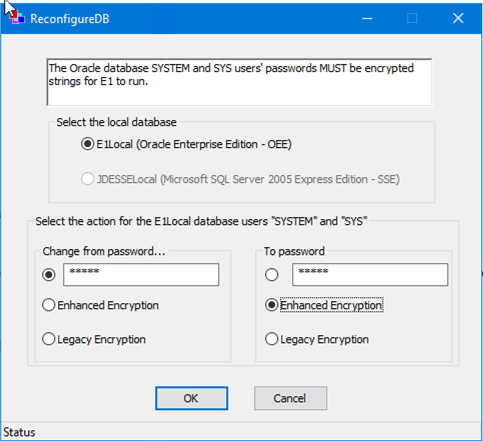Click the Status bar at the bottom

coord(241,432)
